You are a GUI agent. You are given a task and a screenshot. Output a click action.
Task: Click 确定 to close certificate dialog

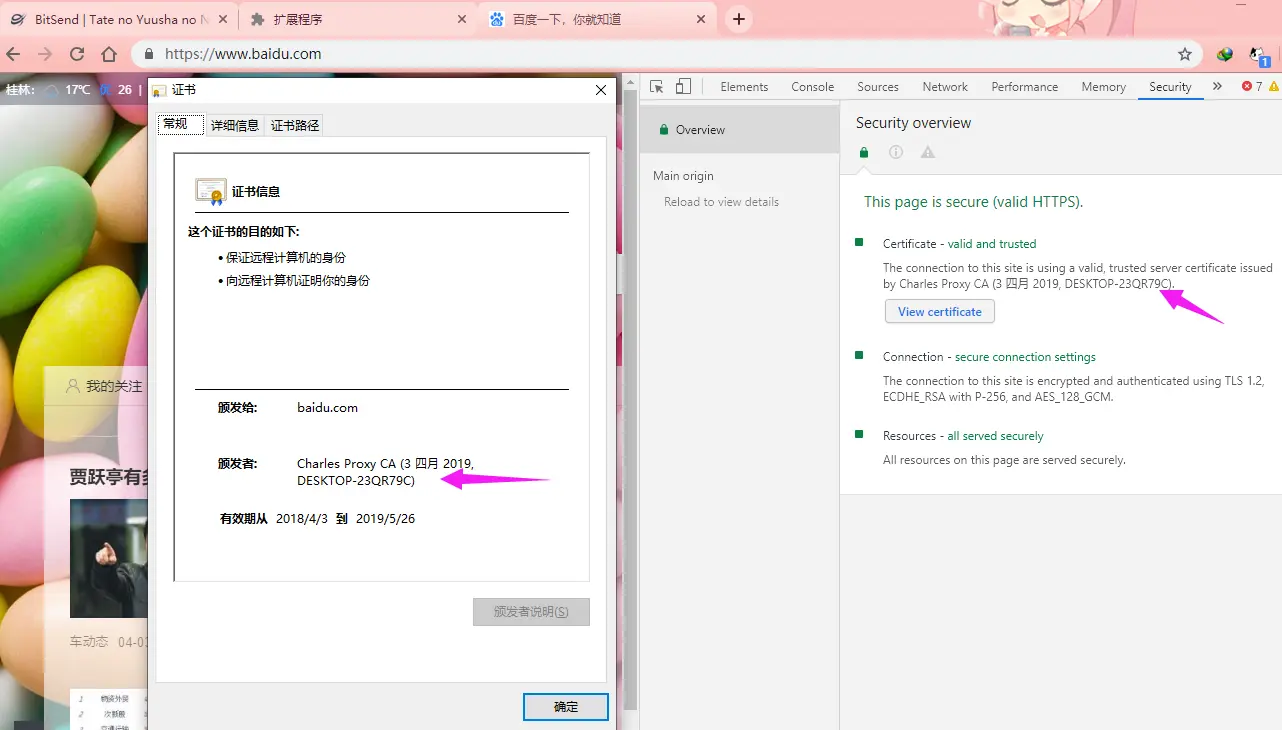point(566,706)
